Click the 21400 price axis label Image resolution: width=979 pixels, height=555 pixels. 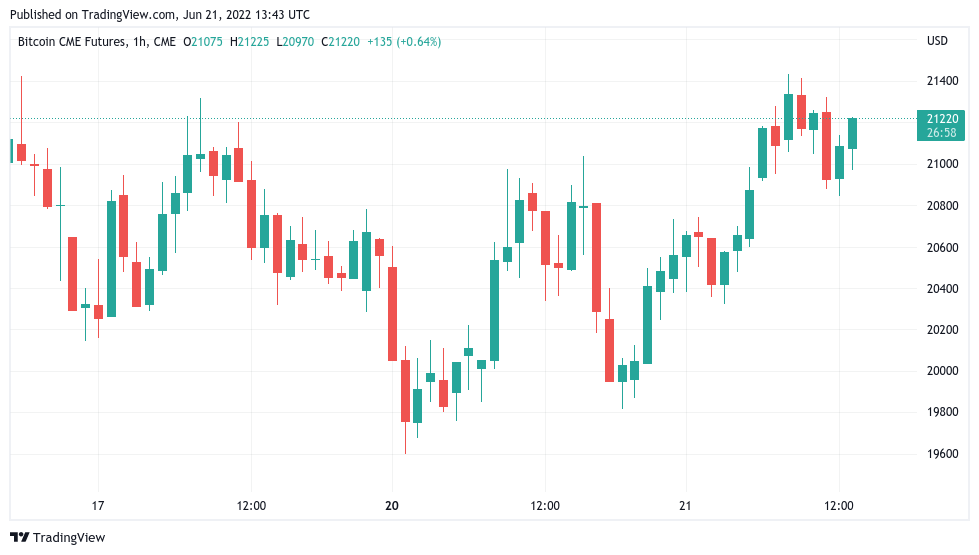(941, 80)
